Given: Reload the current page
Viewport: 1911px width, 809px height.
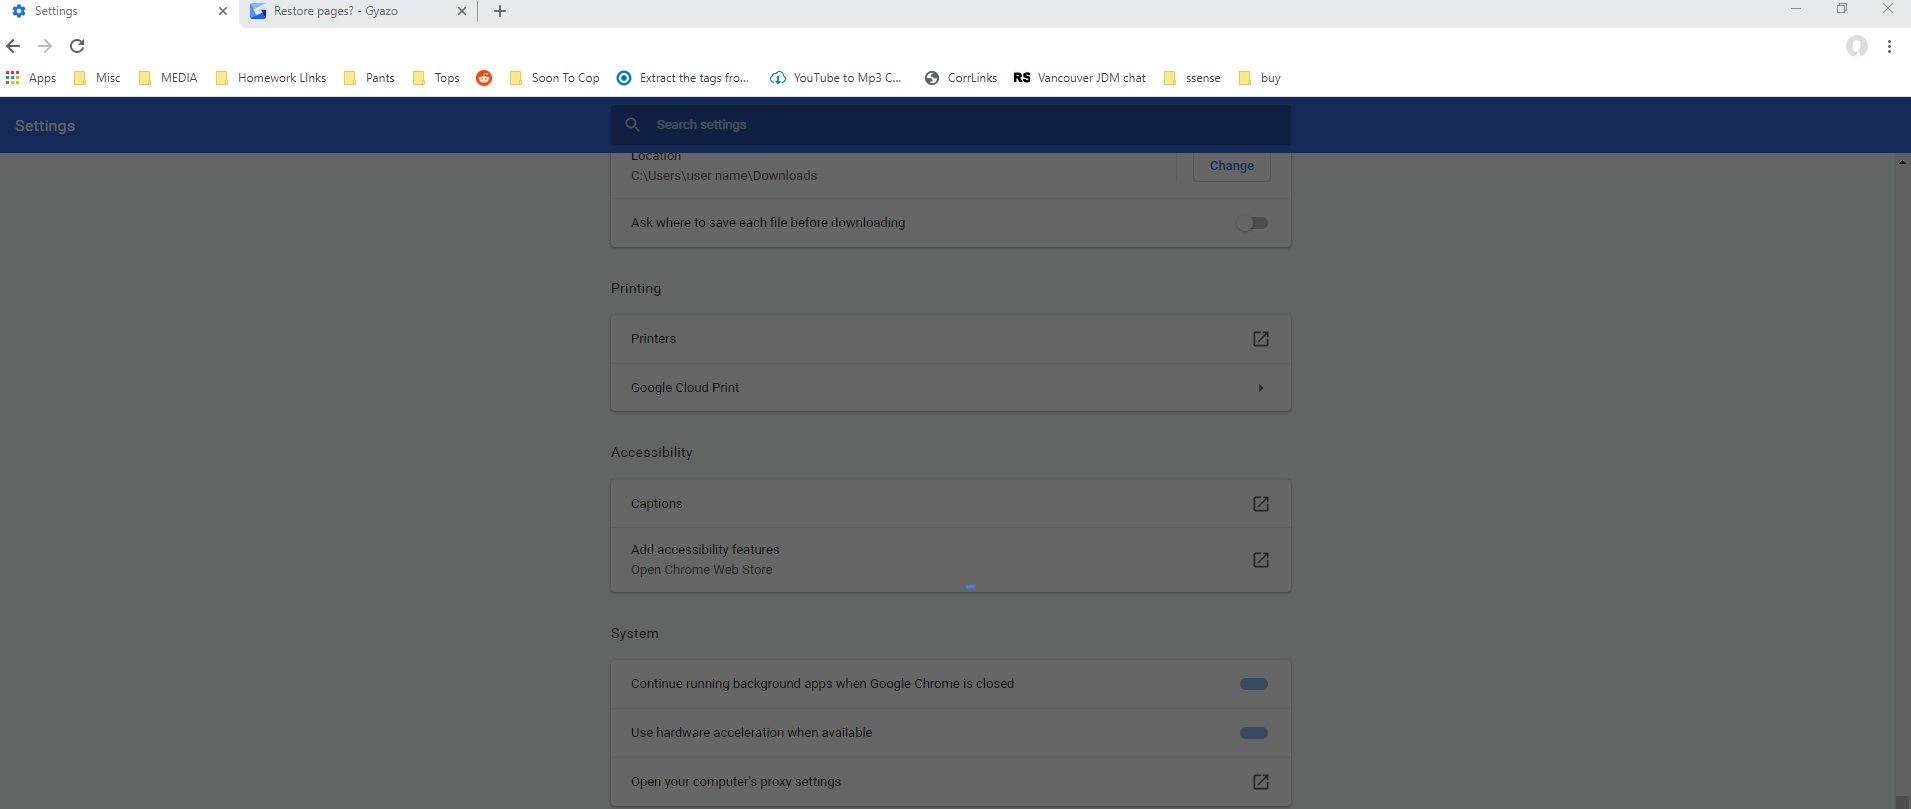Looking at the screenshot, I should 77,46.
